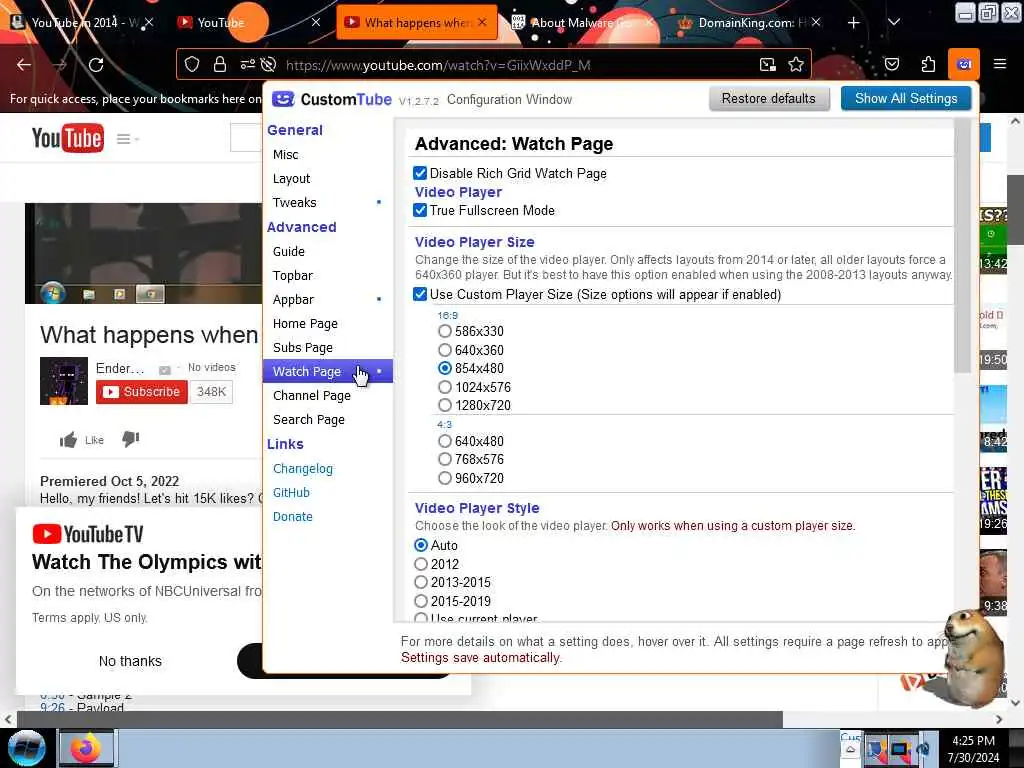Reload the page with the refresh icon
Image resolution: width=1024 pixels, height=768 pixels.
96,65
